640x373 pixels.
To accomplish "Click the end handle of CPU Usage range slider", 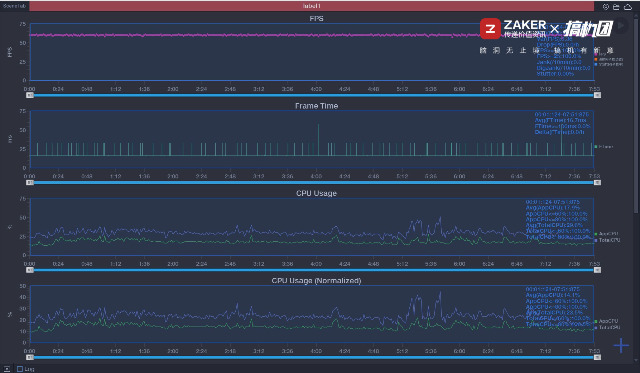I will click(597, 270).
